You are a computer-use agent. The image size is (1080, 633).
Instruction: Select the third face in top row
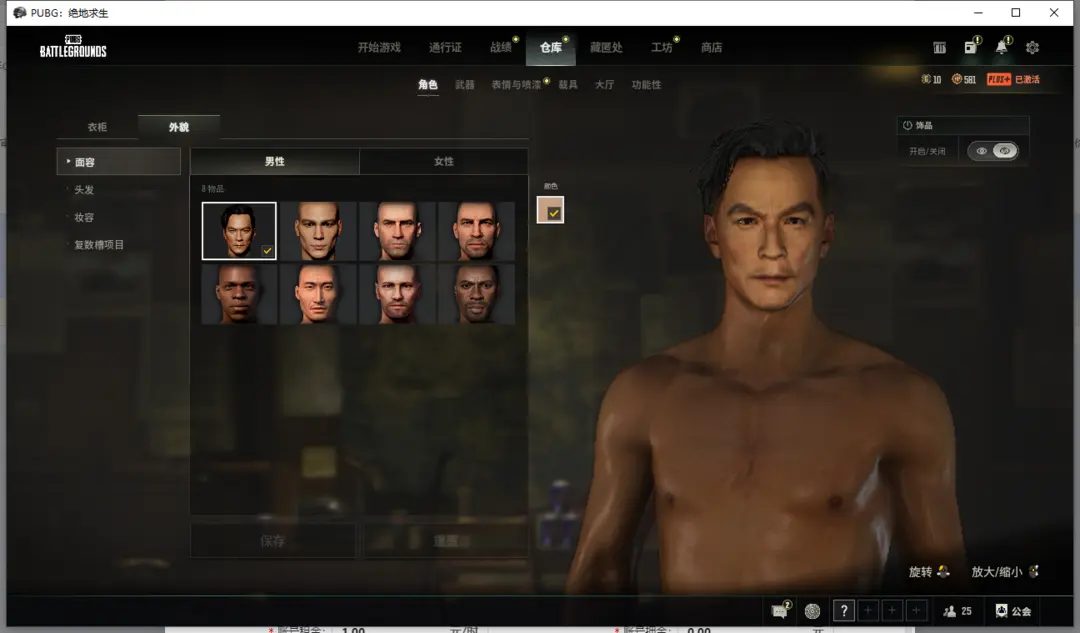(x=397, y=231)
